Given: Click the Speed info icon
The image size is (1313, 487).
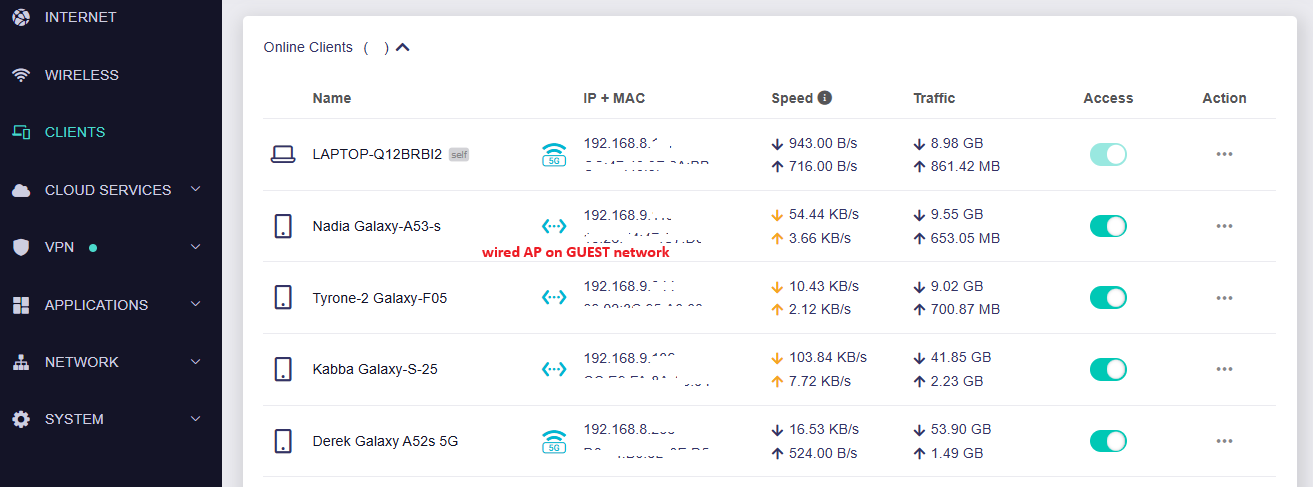Looking at the screenshot, I should point(825,98).
